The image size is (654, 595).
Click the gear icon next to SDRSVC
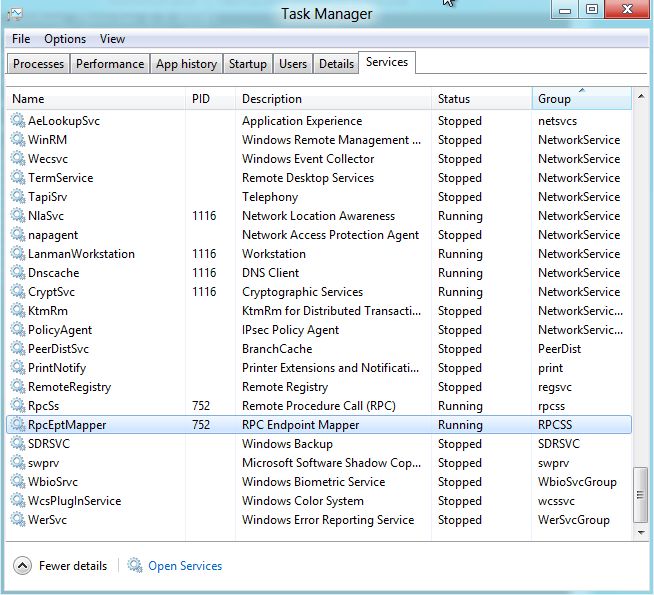(x=18, y=444)
